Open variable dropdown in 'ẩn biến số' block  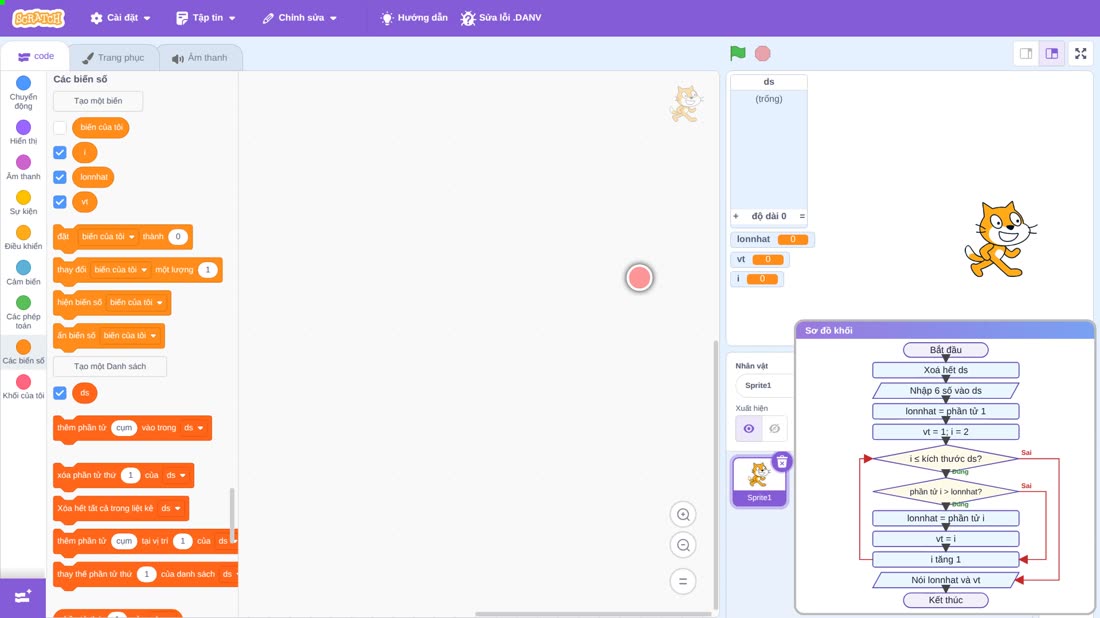[130, 335]
